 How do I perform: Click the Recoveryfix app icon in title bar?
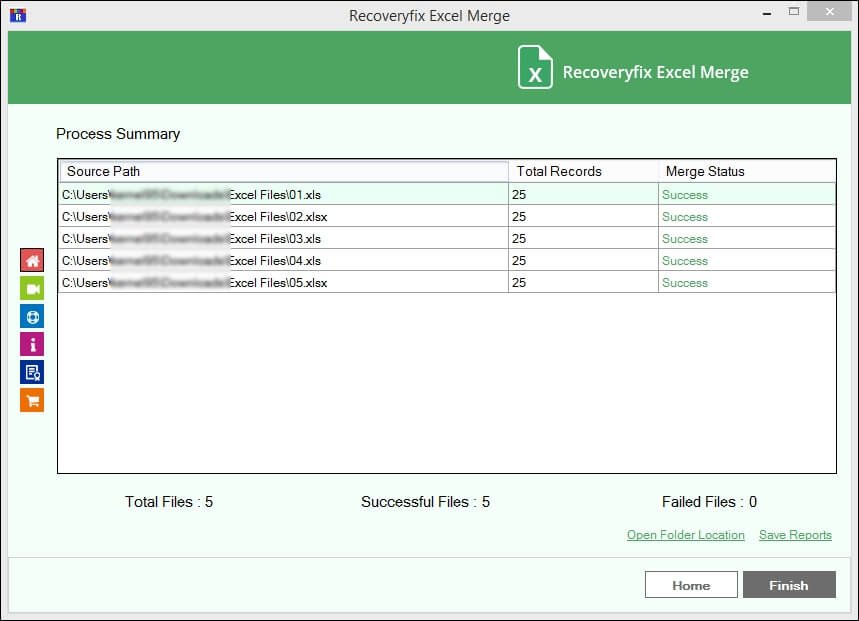[18, 15]
